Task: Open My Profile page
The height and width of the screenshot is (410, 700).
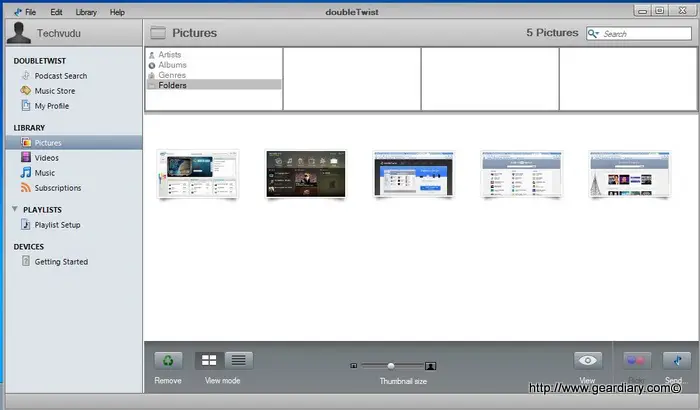Action: point(52,106)
